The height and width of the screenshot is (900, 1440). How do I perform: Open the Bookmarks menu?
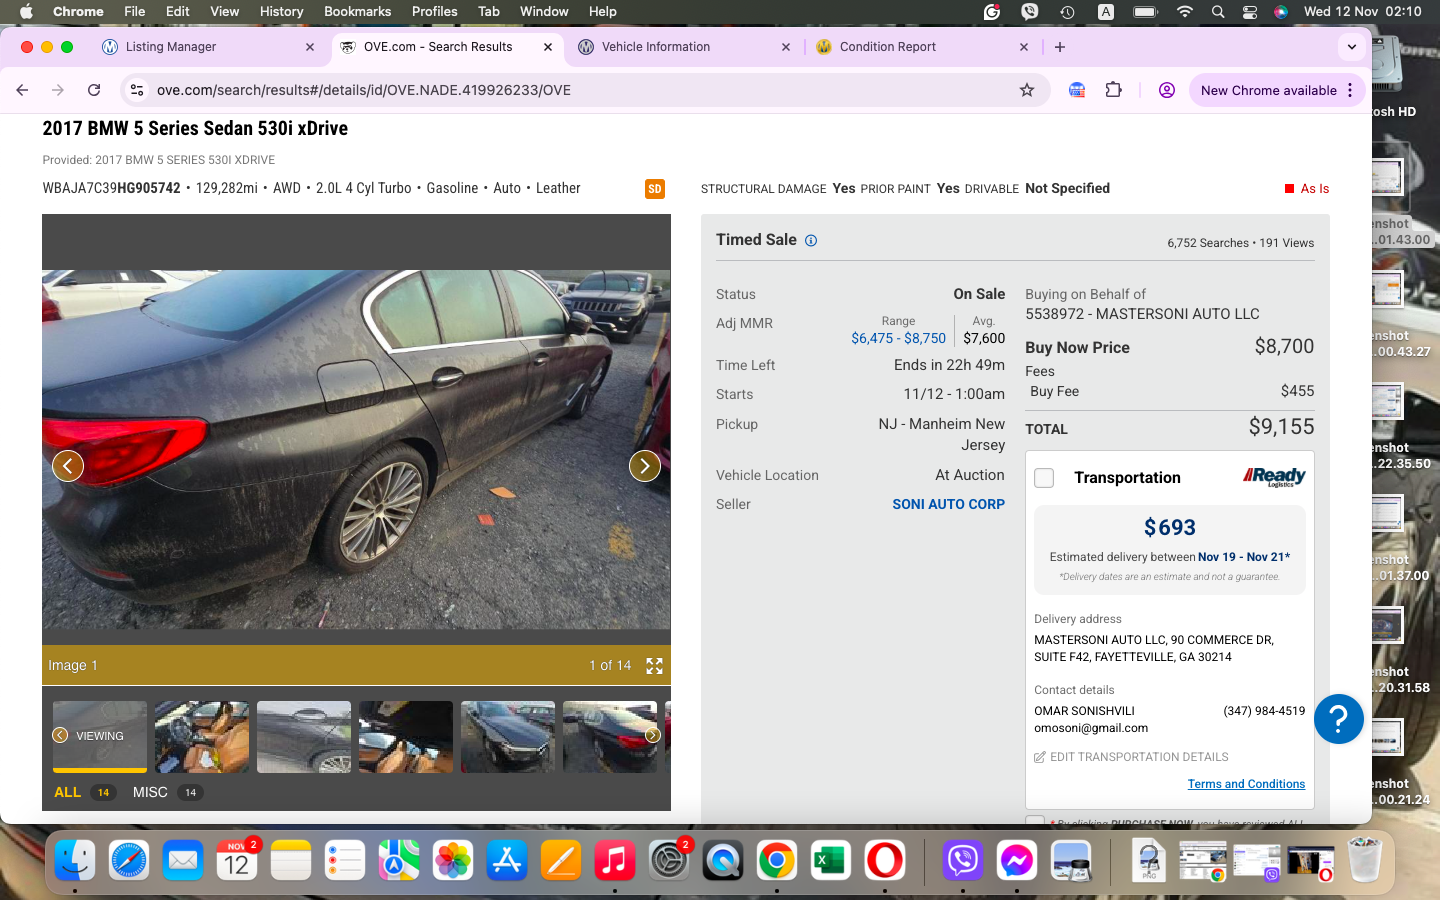[x=357, y=11]
